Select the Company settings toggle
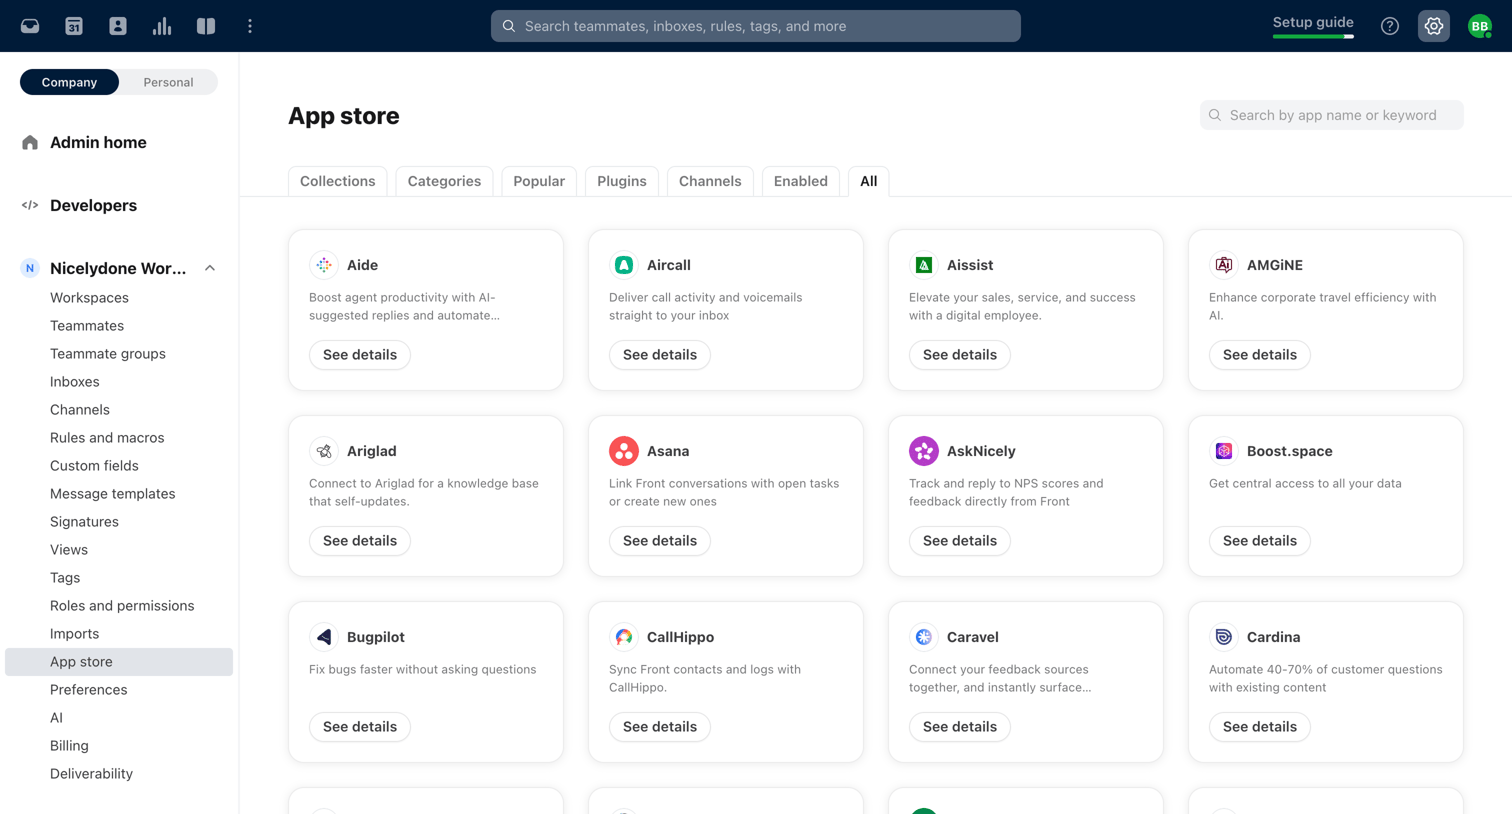 point(69,82)
